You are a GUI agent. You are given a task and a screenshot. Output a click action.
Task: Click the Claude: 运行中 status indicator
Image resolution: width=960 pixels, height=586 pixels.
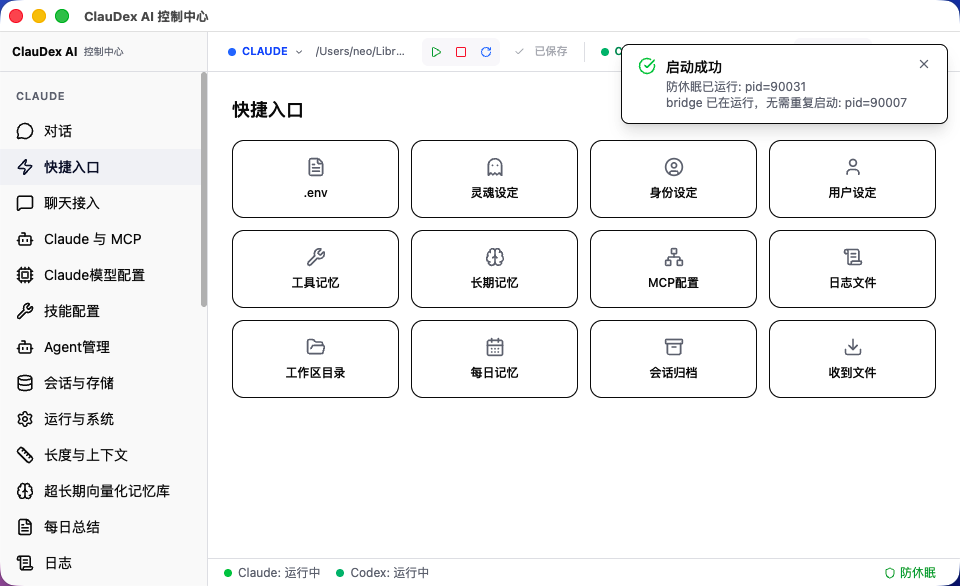click(x=272, y=573)
